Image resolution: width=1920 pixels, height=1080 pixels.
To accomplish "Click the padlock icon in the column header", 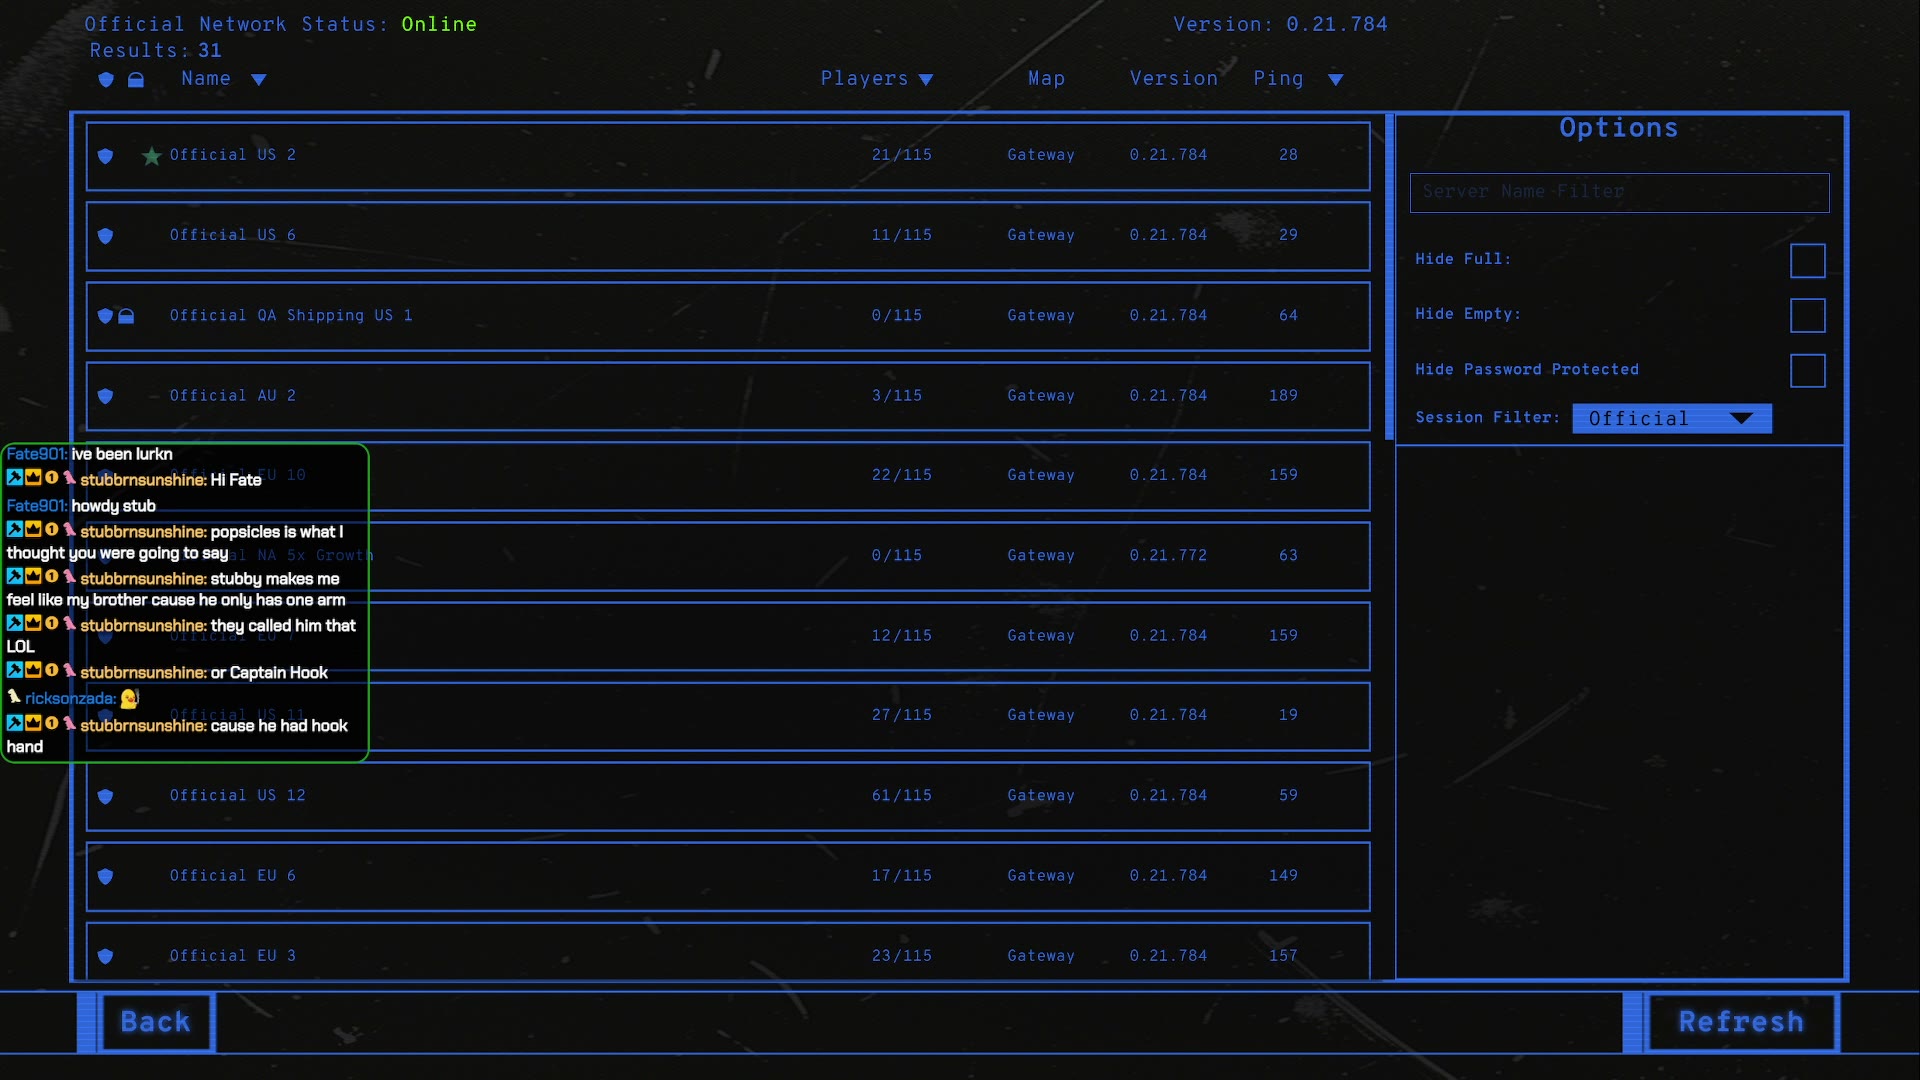I will (x=136, y=79).
